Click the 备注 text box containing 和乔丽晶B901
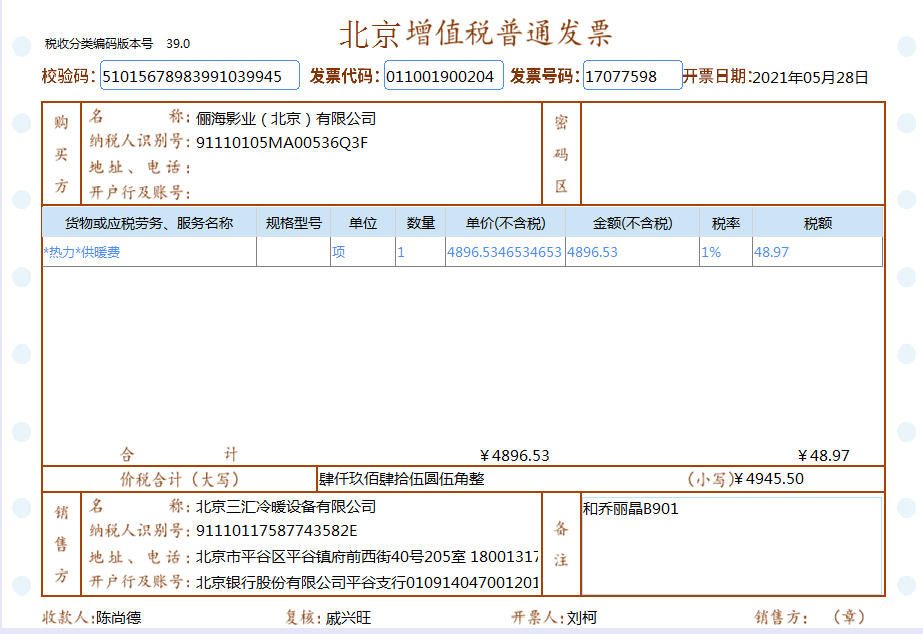This screenshot has height=634, width=923. tap(731, 546)
